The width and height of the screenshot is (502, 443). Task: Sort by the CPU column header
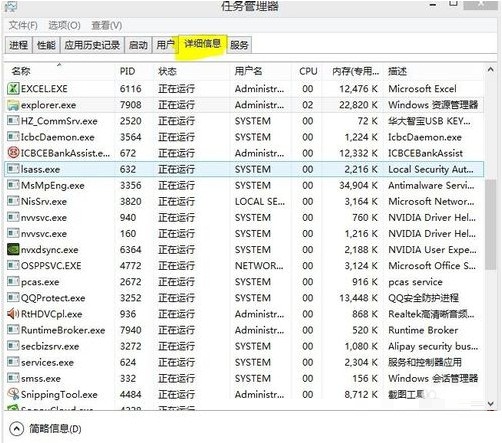point(308,71)
